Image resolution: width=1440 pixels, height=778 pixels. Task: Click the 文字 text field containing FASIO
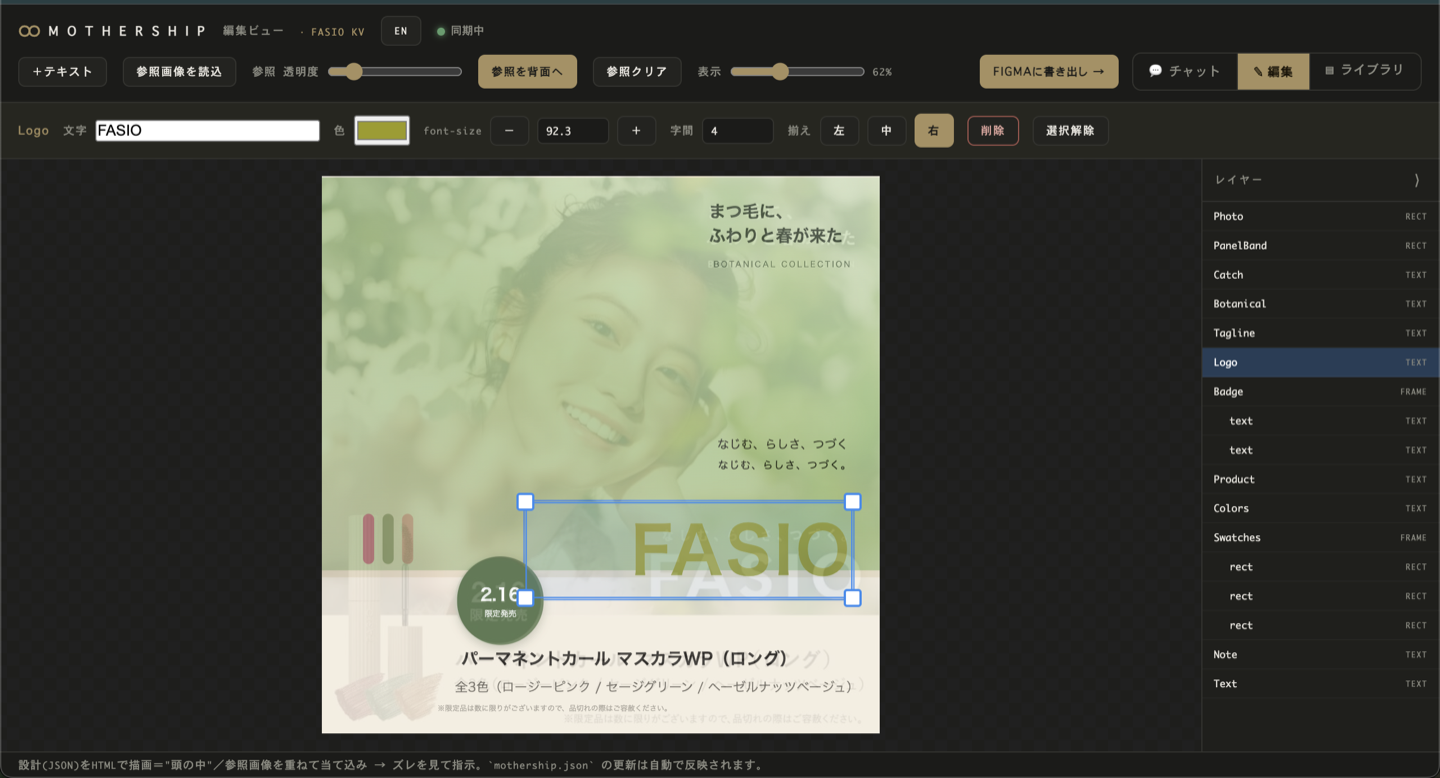(x=208, y=131)
